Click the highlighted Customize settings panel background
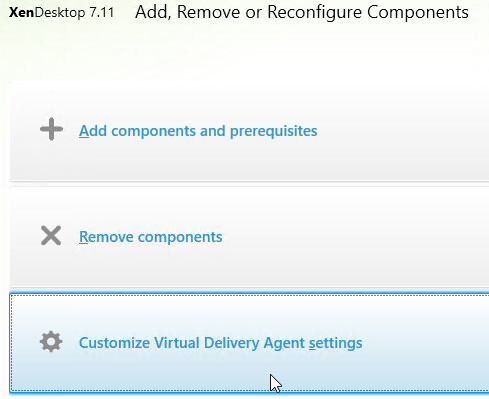This screenshot has width=489, height=399. pos(417,367)
